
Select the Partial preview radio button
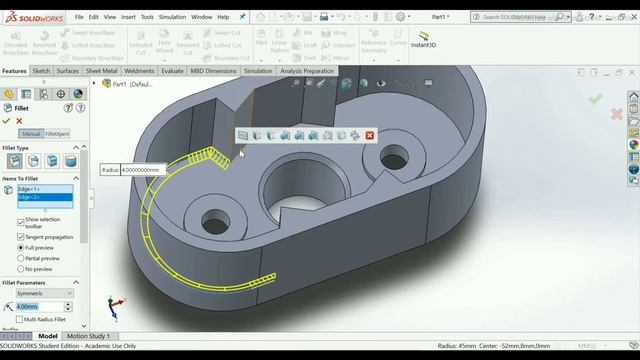click(20, 258)
